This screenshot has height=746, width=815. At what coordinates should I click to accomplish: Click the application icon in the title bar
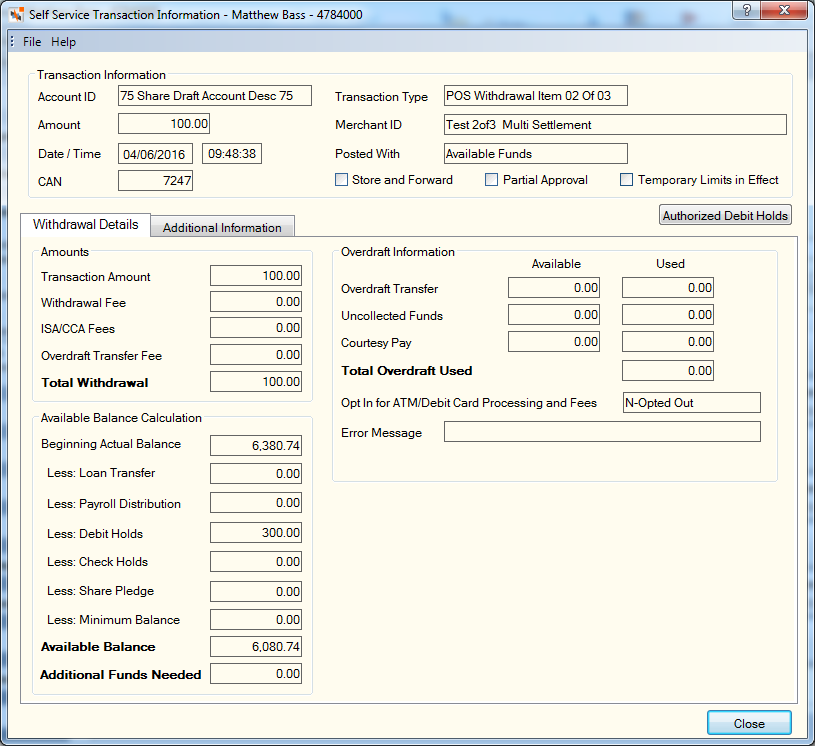point(16,15)
